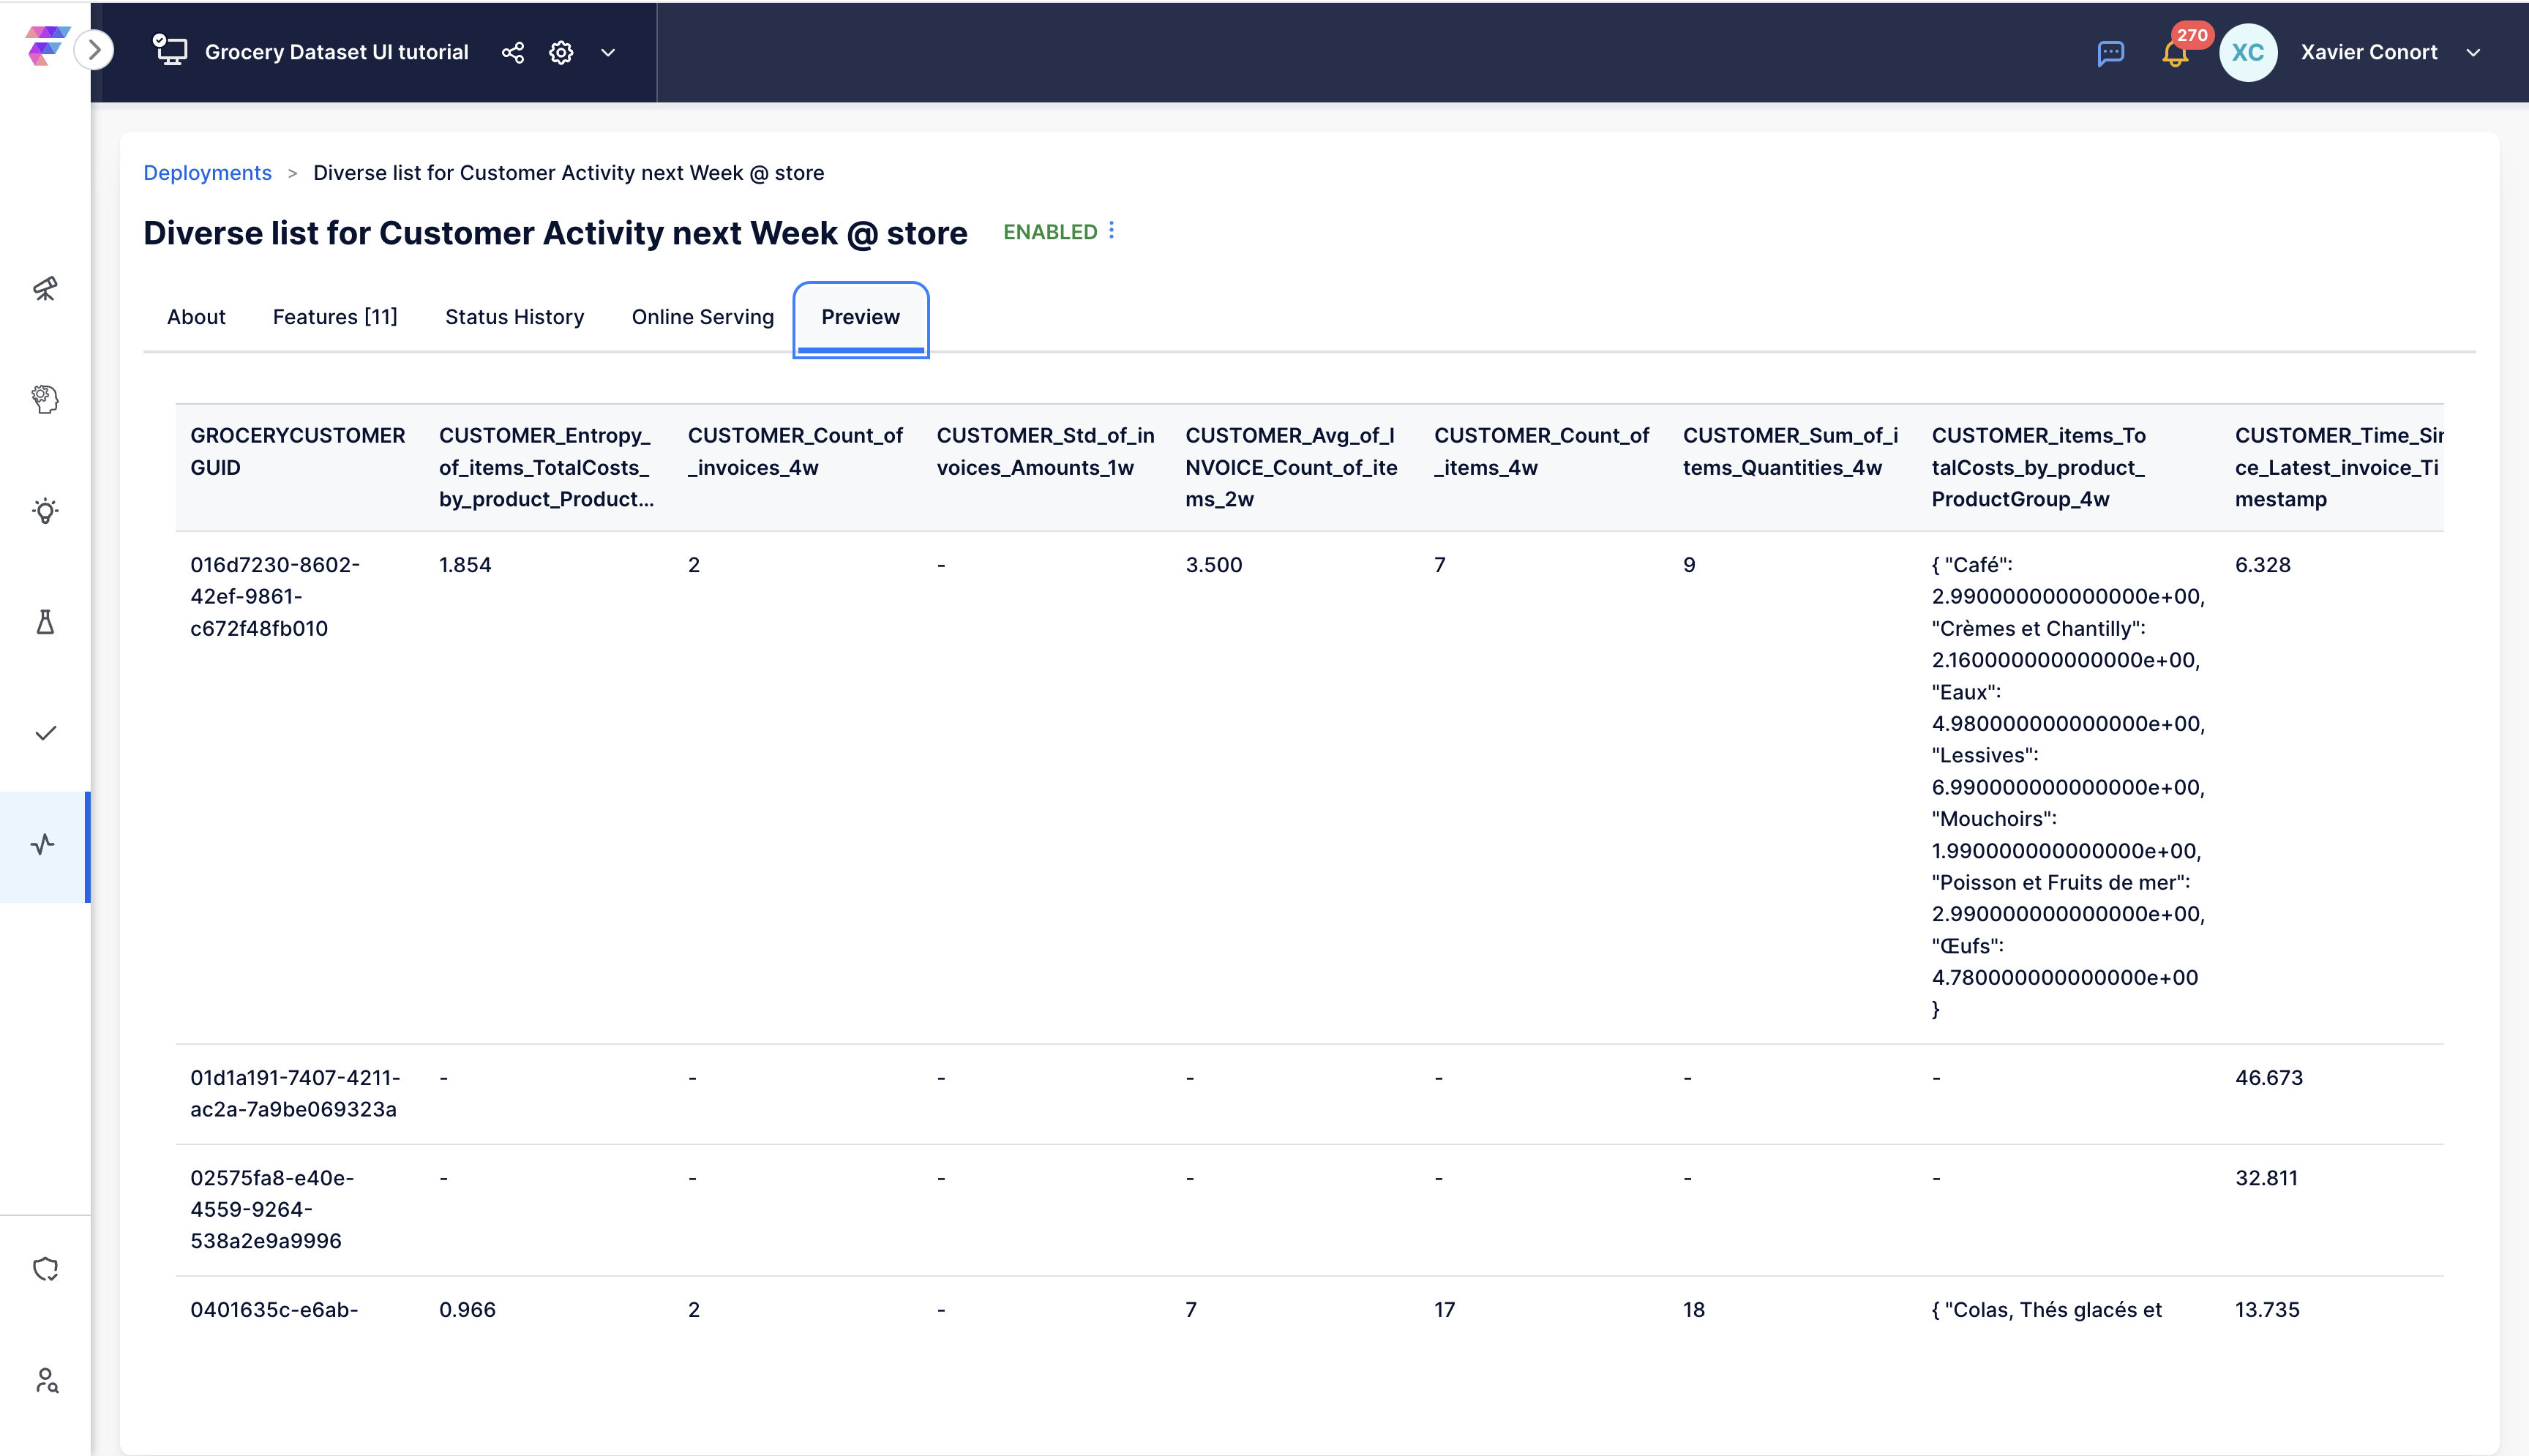Switch to the Features [11] tab
Screen dimensions: 2529x1456
(335, 317)
